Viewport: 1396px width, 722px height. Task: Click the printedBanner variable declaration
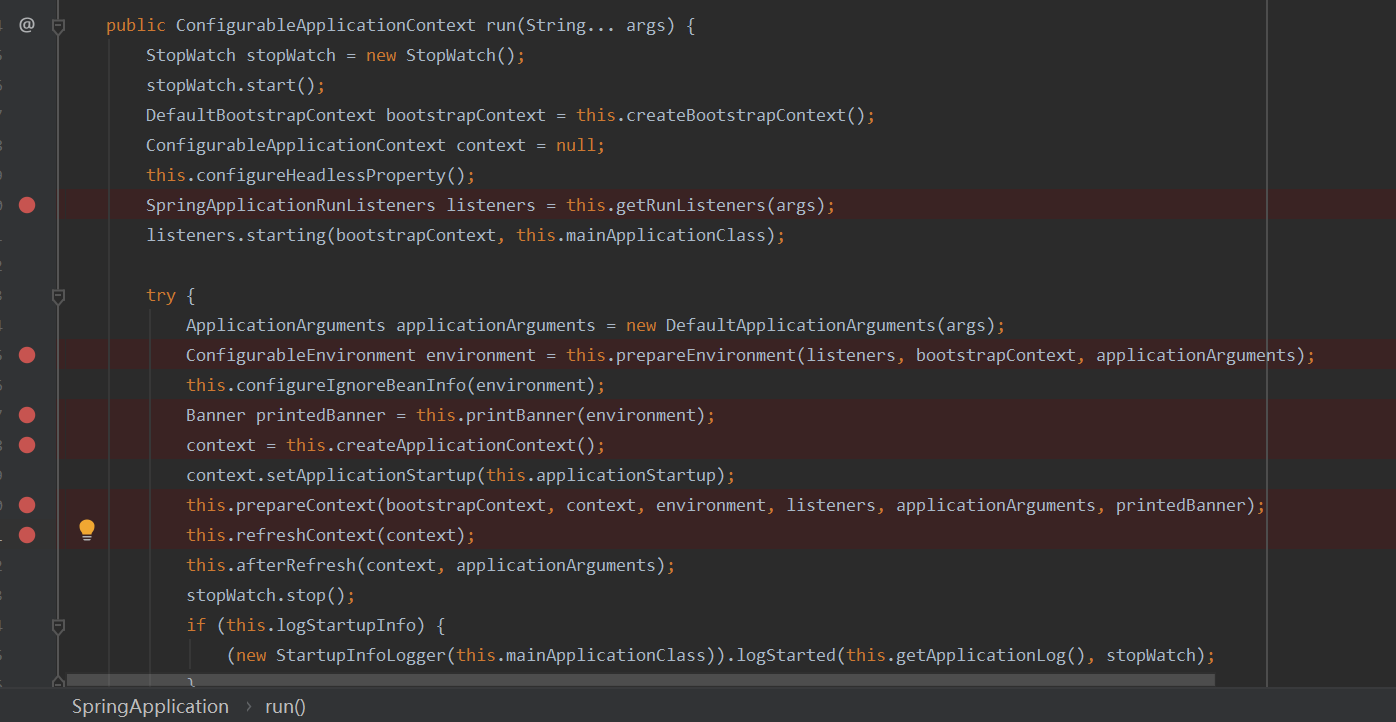pos(320,415)
